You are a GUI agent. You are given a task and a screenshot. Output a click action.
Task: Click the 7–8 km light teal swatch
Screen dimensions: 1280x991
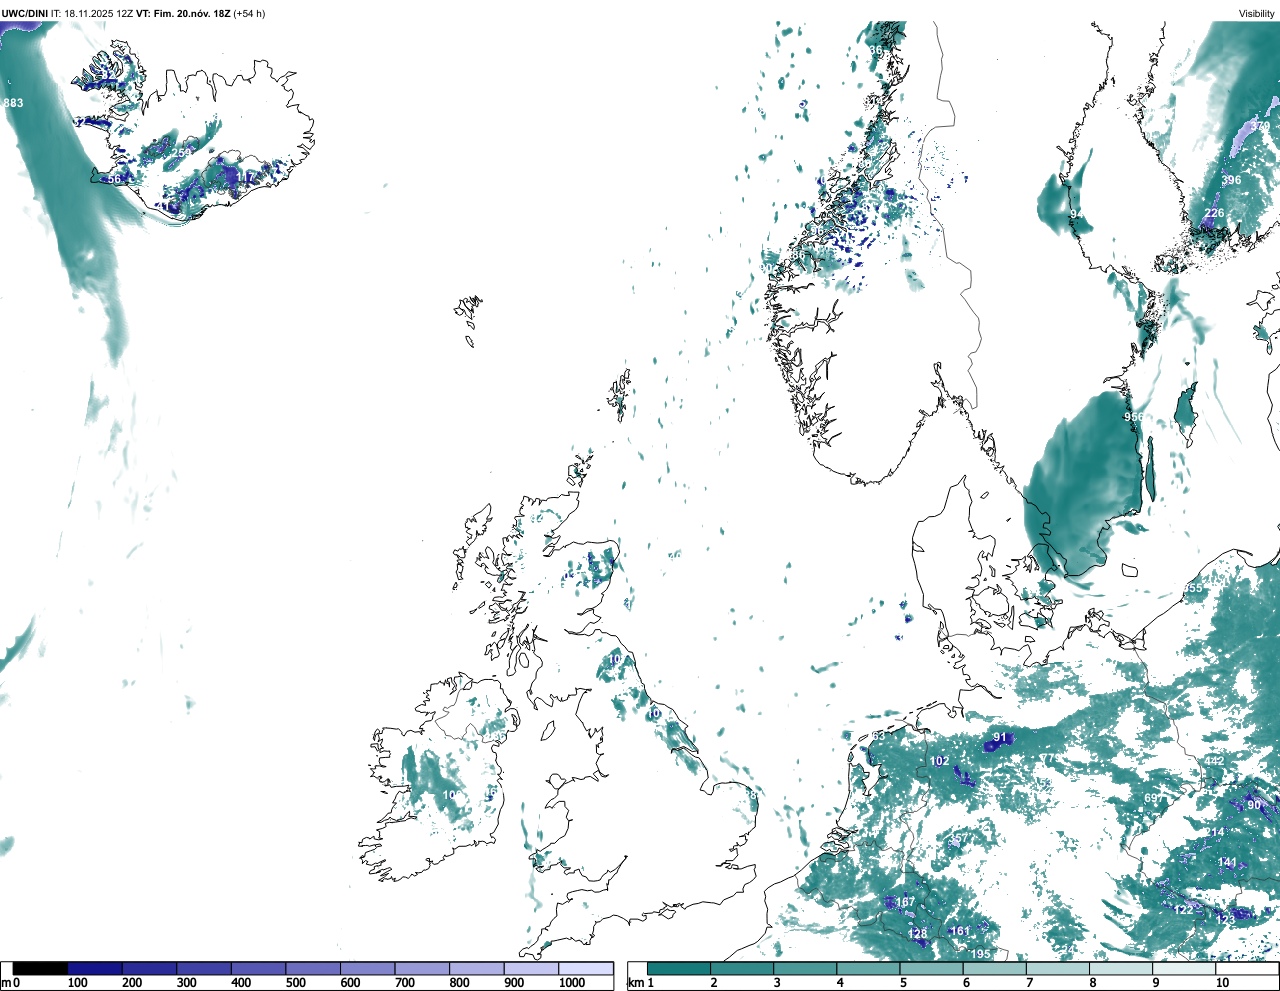tap(1060, 968)
